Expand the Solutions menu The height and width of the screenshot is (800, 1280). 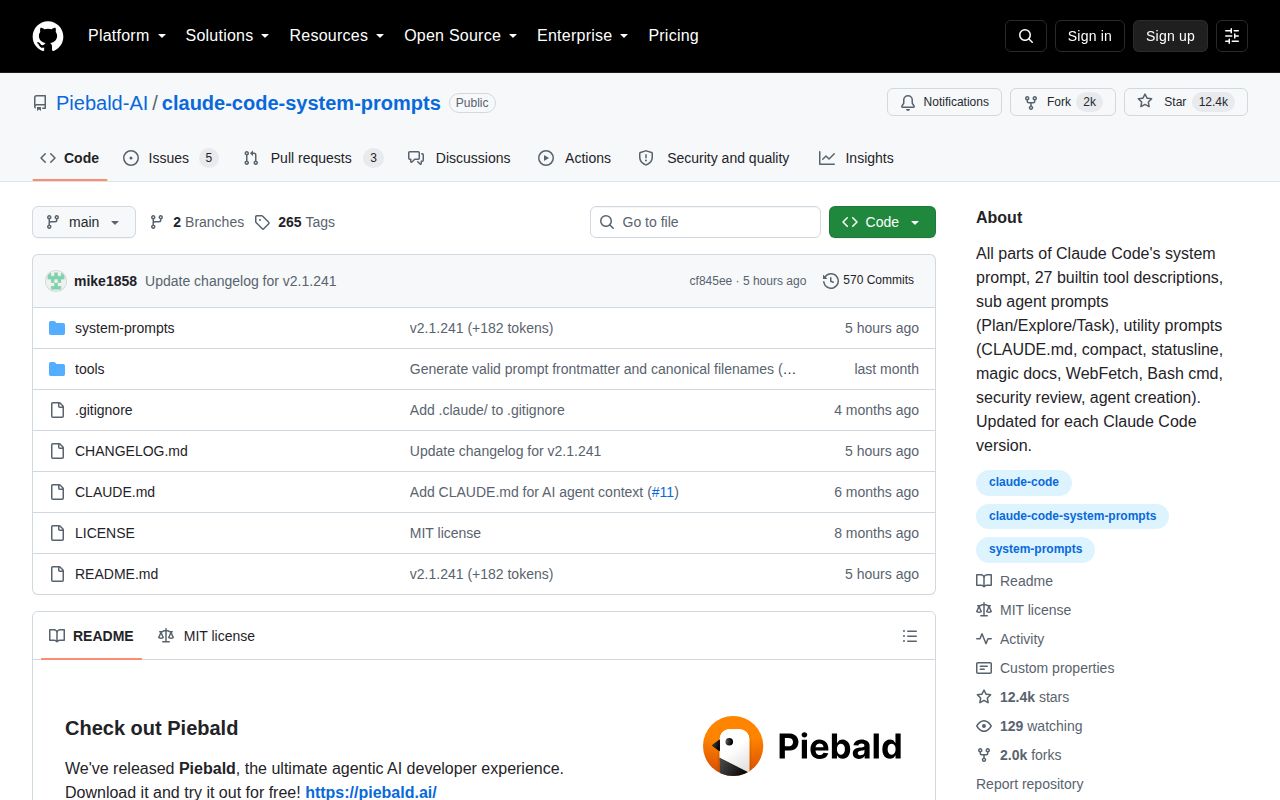click(228, 36)
